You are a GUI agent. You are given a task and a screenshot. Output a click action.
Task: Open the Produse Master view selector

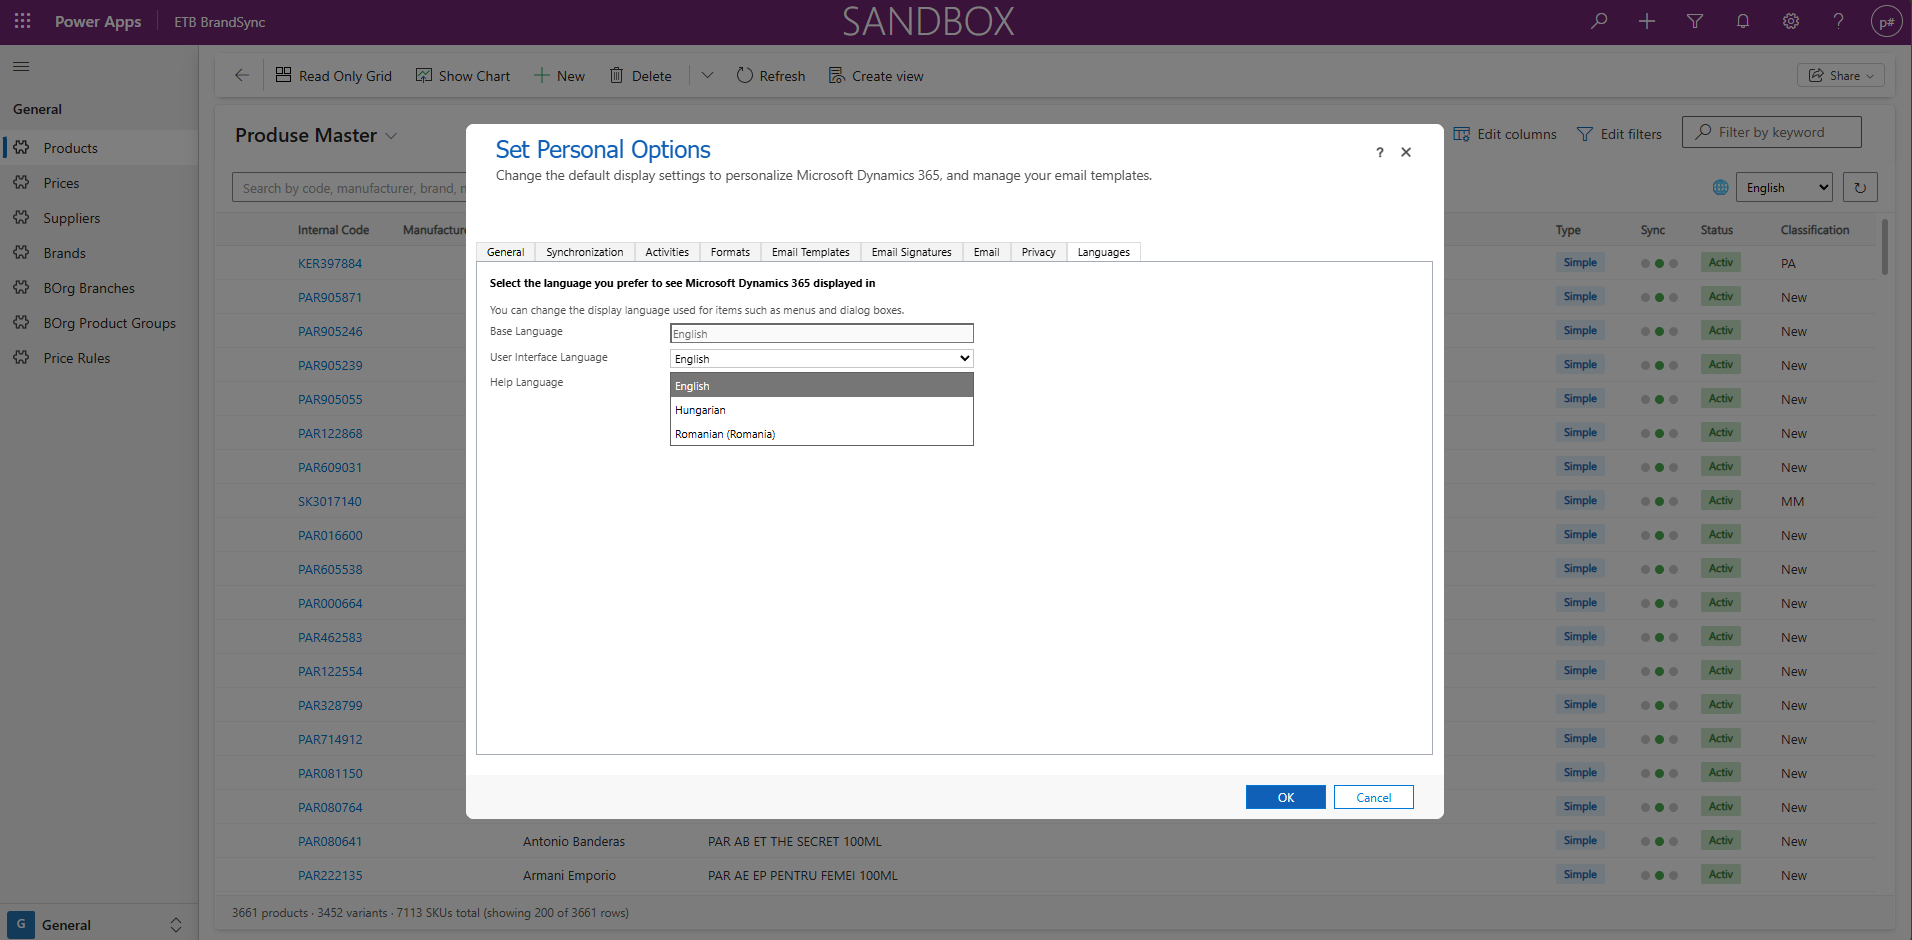316,136
